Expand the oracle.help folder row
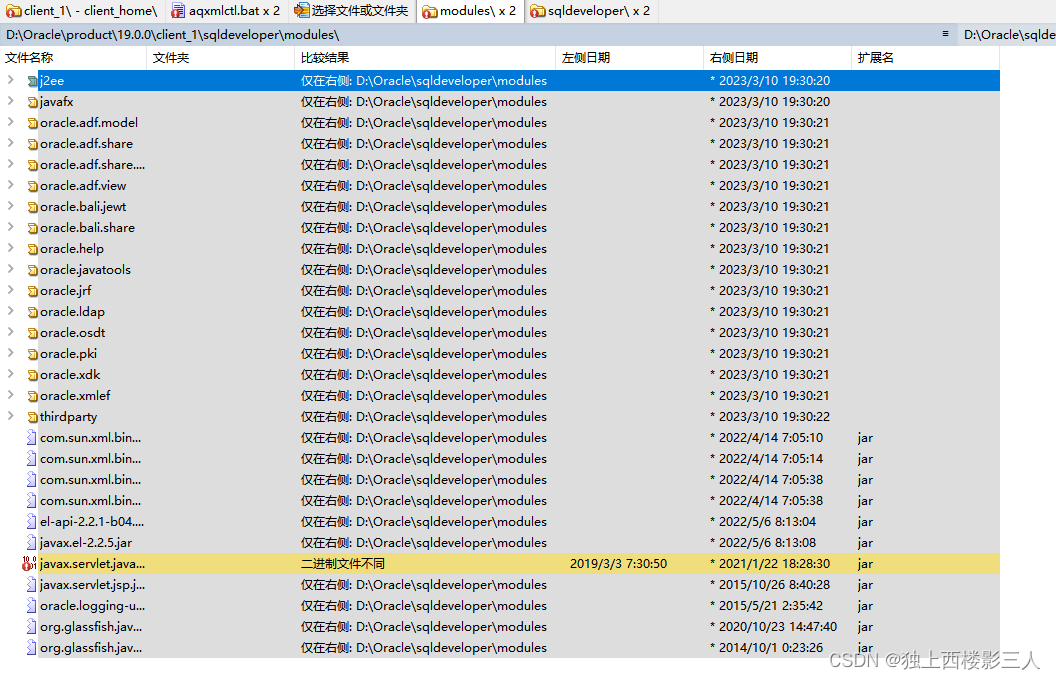The height and width of the screenshot is (680, 1056). pos(10,248)
